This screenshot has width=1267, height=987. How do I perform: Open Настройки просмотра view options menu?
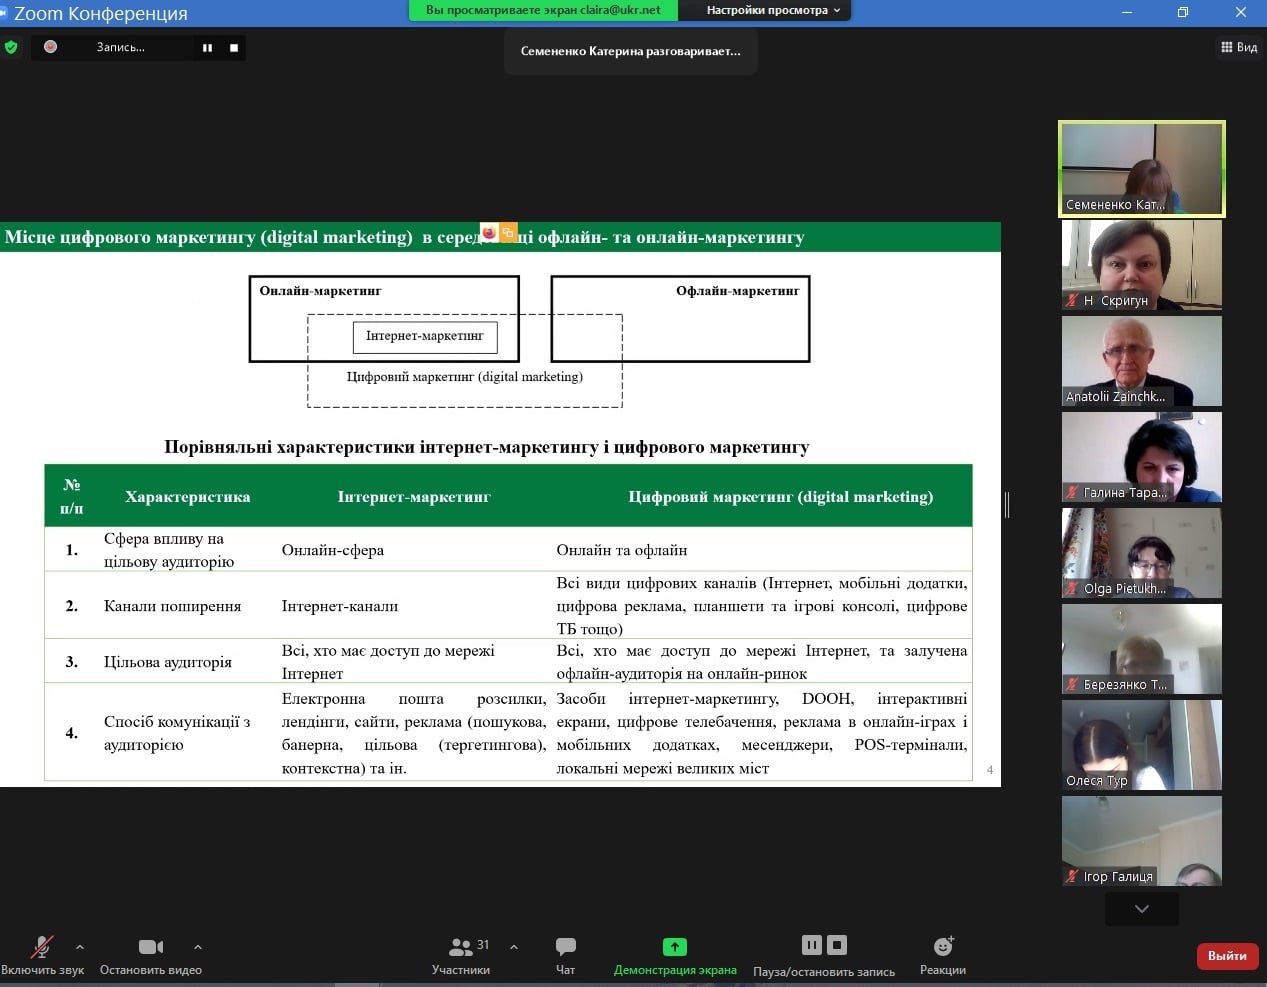pyautogui.click(x=773, y=10)
